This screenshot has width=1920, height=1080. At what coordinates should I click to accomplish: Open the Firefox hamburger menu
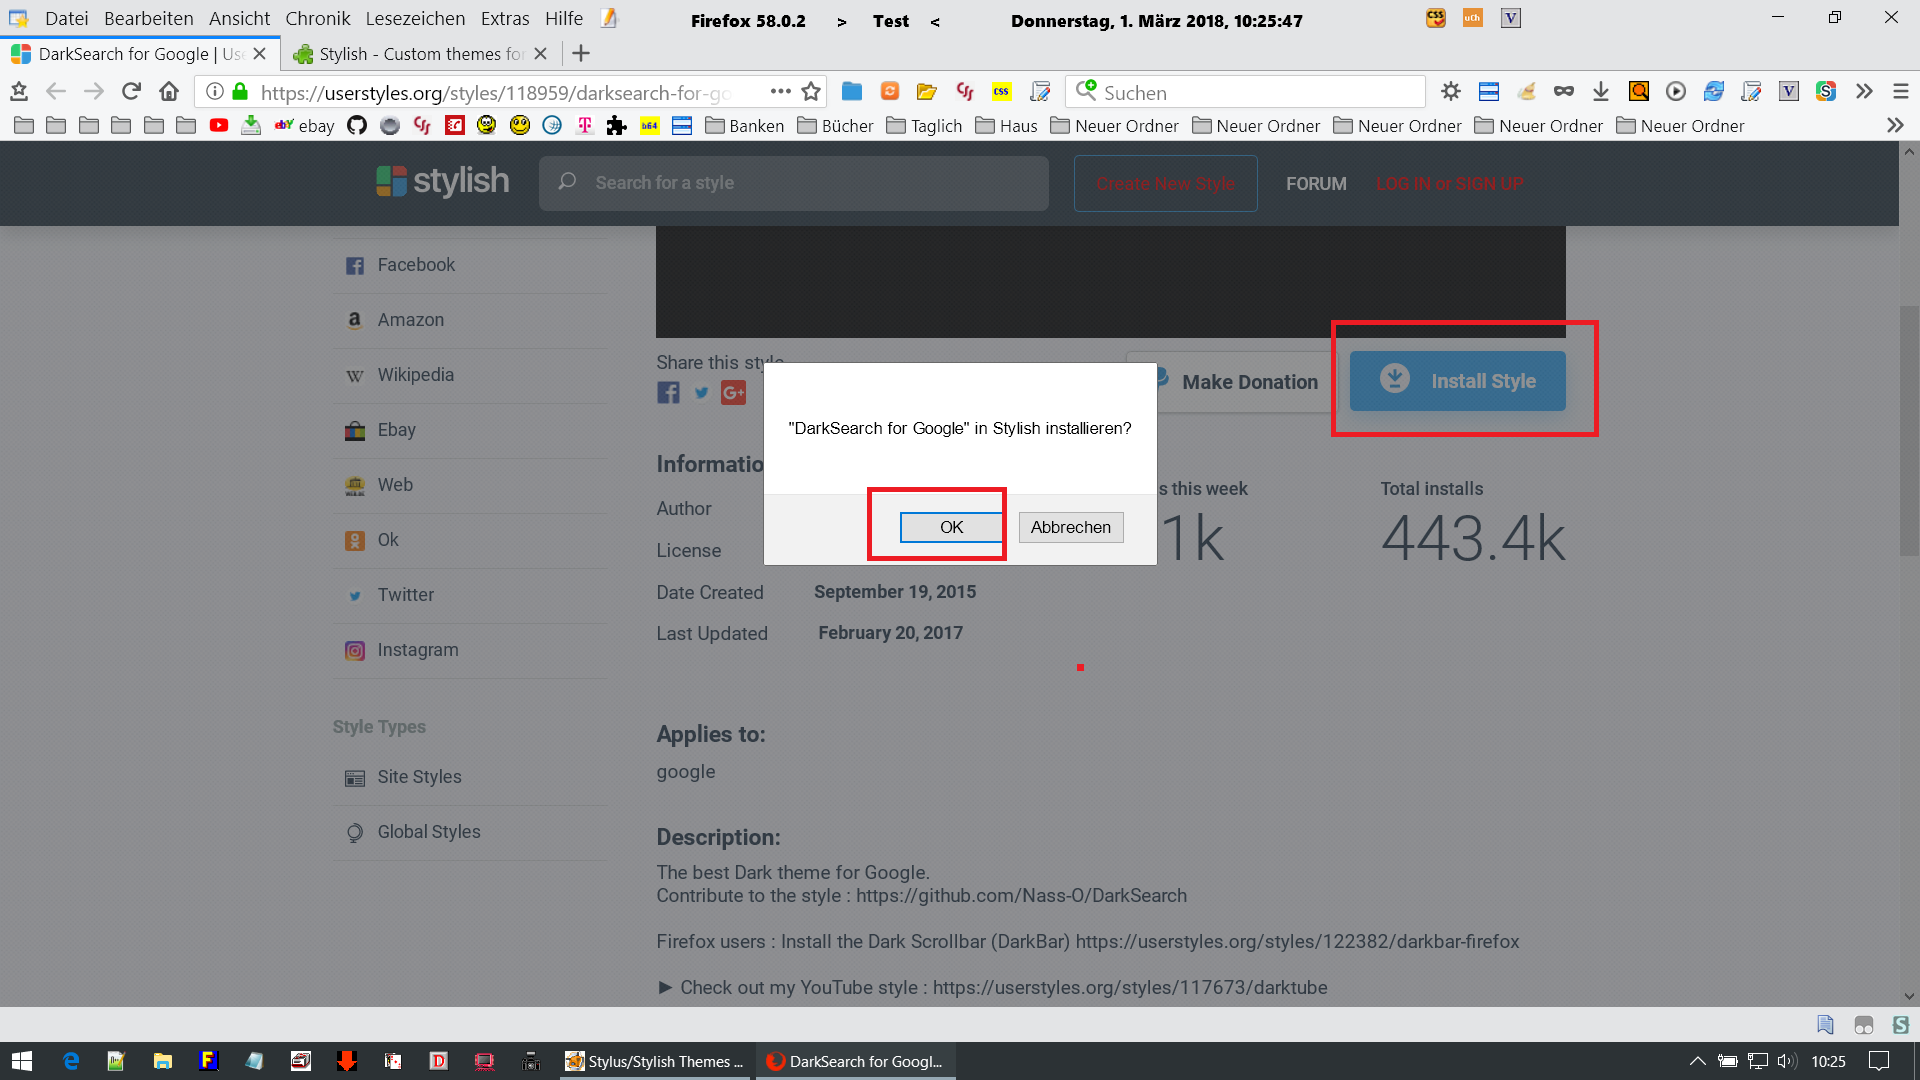click(1901, 92)
